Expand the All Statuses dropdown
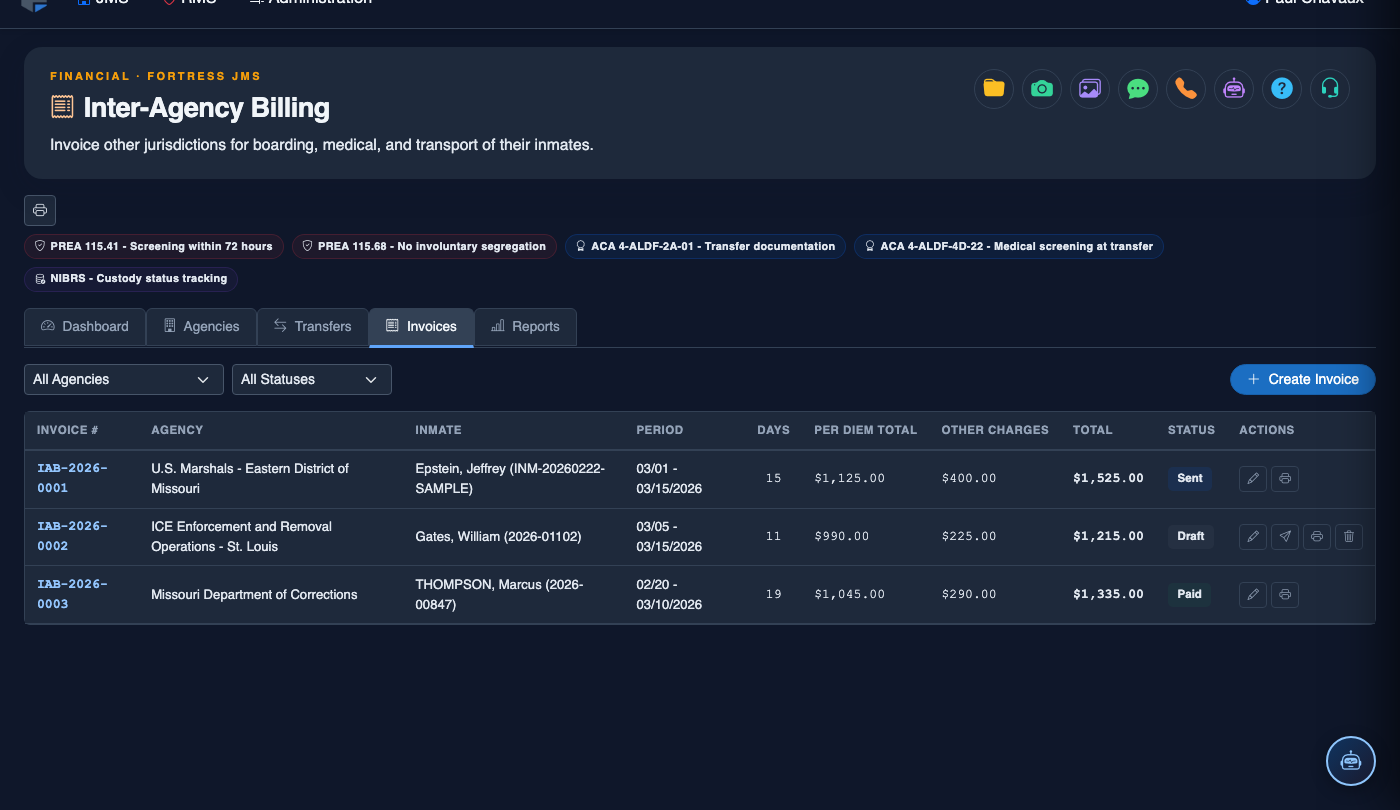This screenshot has height=810, width=1400. click(312, 380)
